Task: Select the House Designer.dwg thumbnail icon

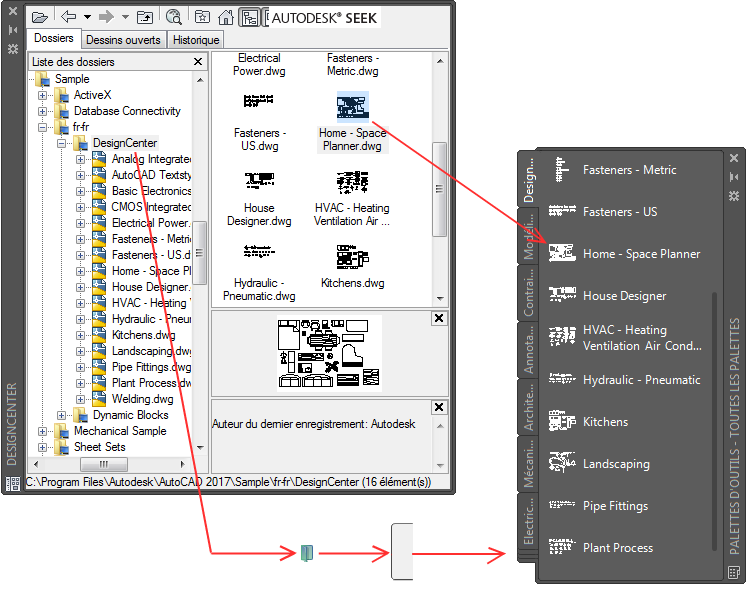Action: point(259,181)
